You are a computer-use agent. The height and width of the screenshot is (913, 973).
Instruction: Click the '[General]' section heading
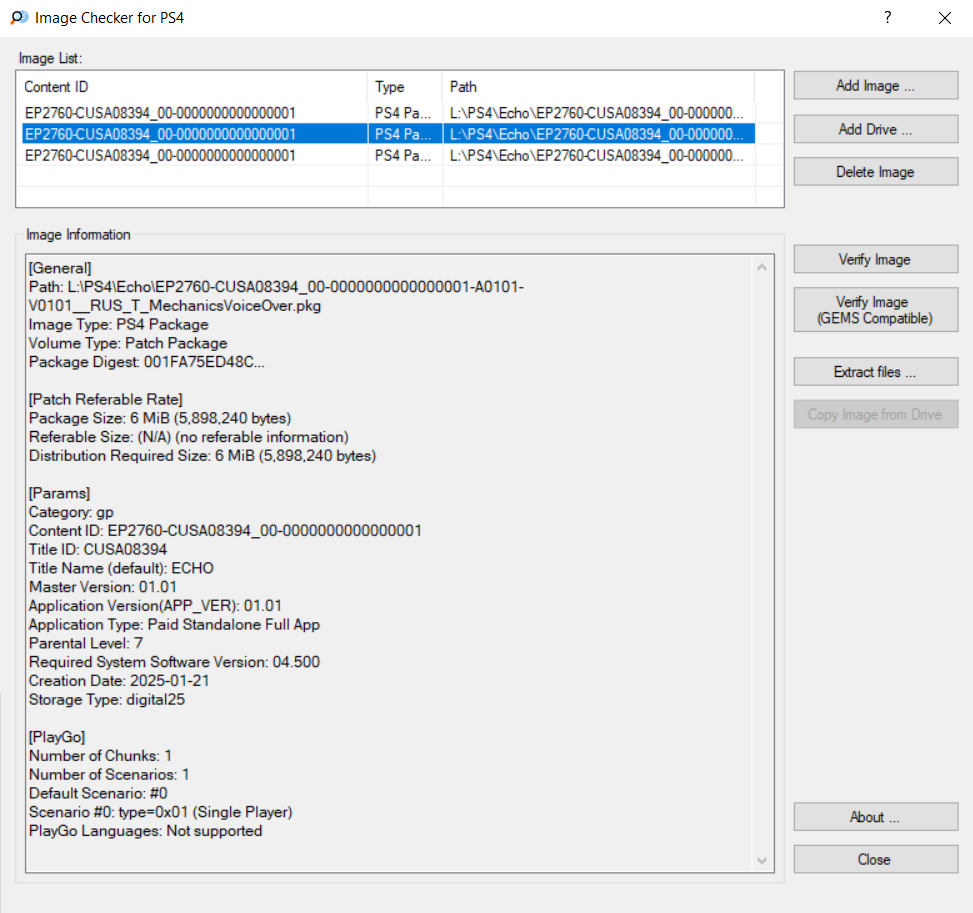coord(60,268)
